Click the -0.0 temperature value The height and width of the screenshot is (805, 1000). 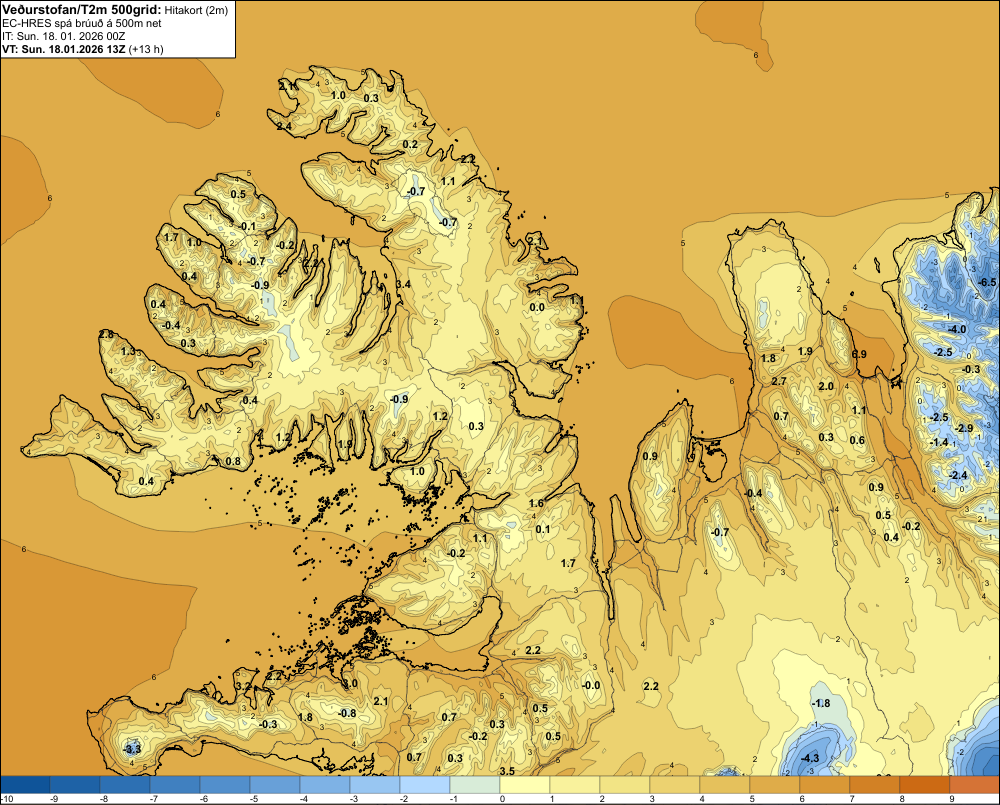(x=591, y=685)
